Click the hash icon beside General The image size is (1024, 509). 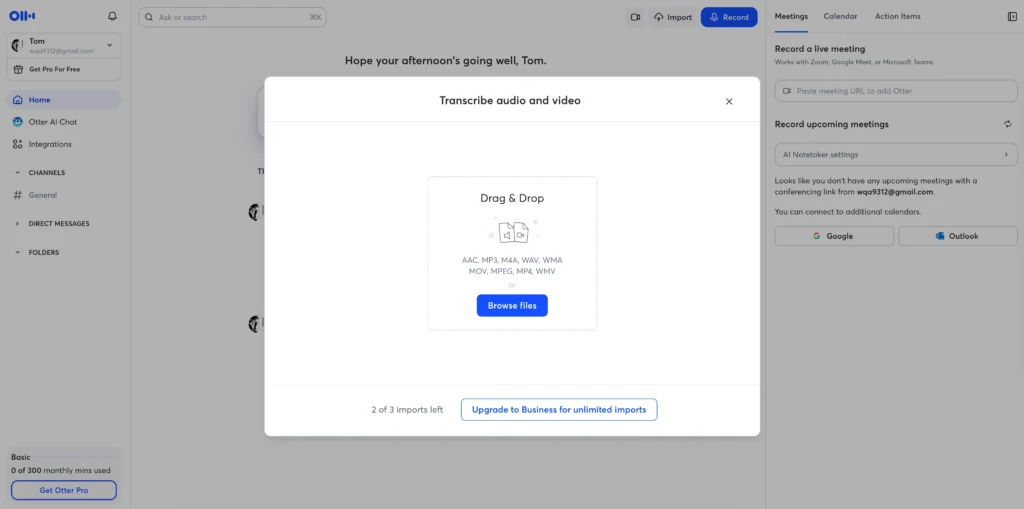tap(18, 195)
